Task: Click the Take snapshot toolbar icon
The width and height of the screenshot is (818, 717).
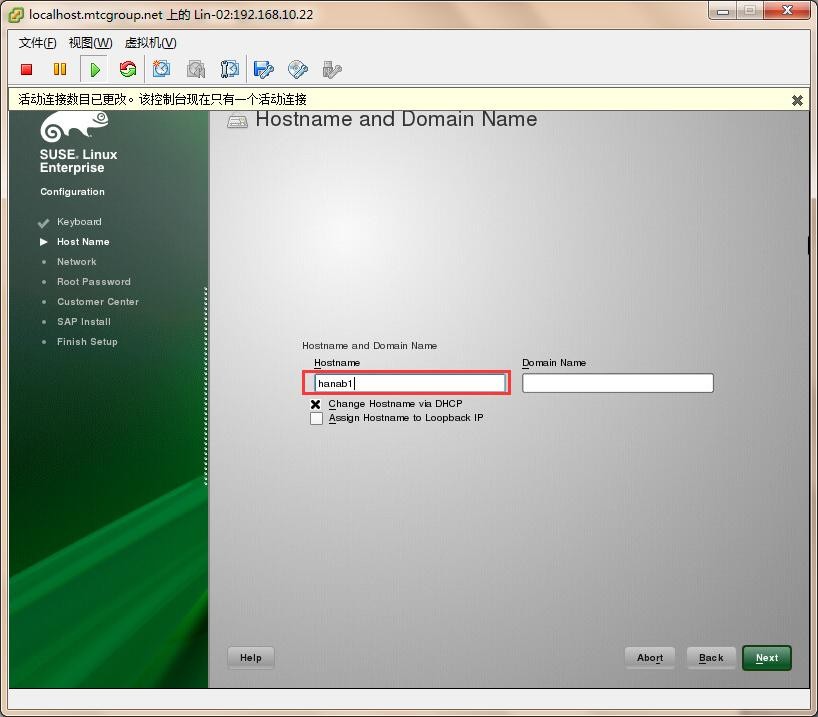Action: 161,69
